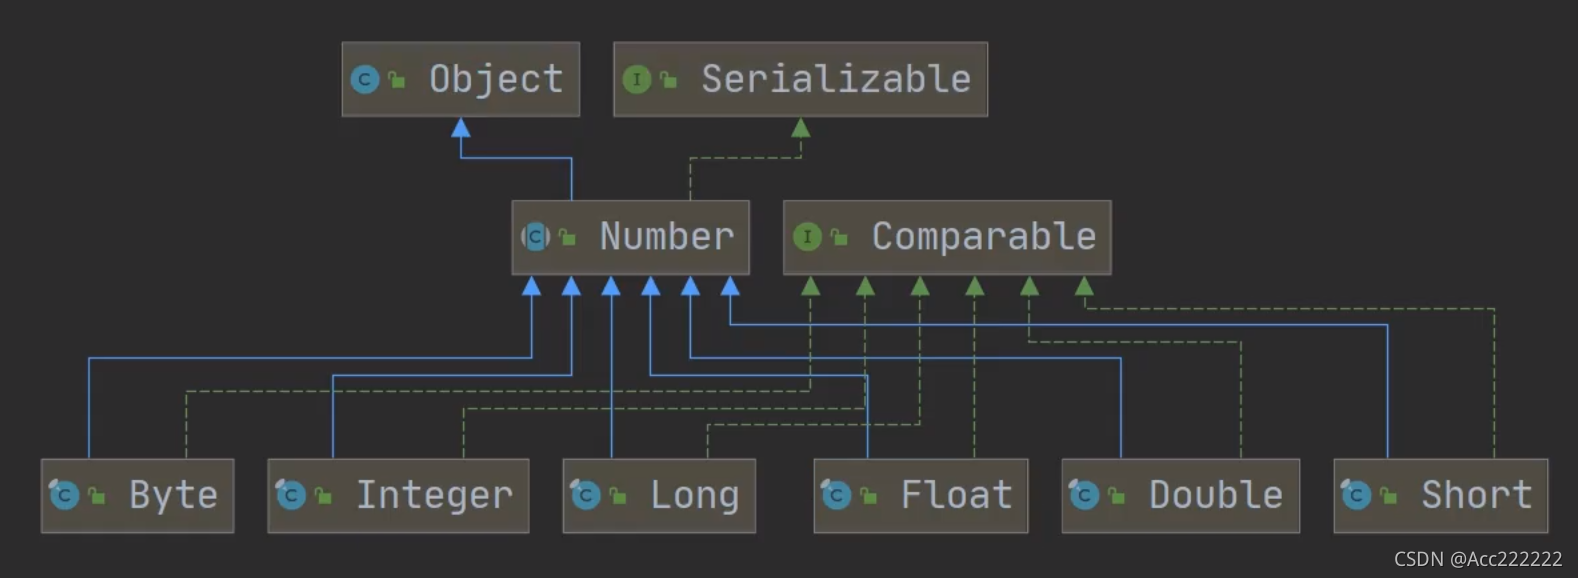Screen dimensions: 1578x578
Task: Click the Comparable label text
Action: pyautogui.click(x=984, y=238)
